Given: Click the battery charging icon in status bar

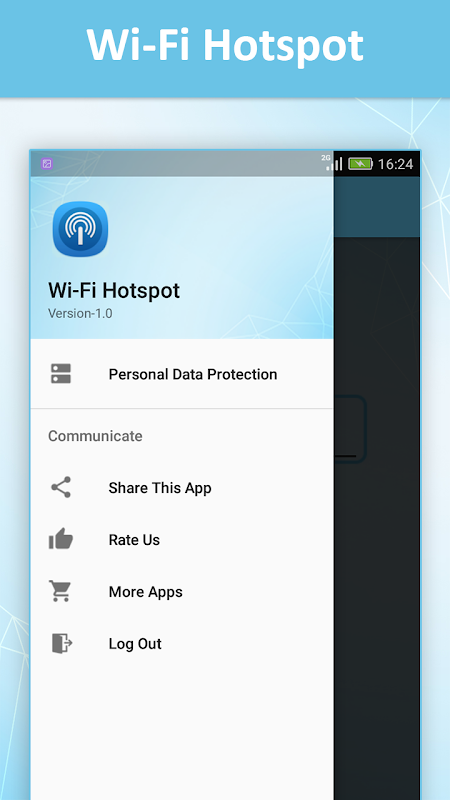Looking at the screenshot, I should (361, 164).
